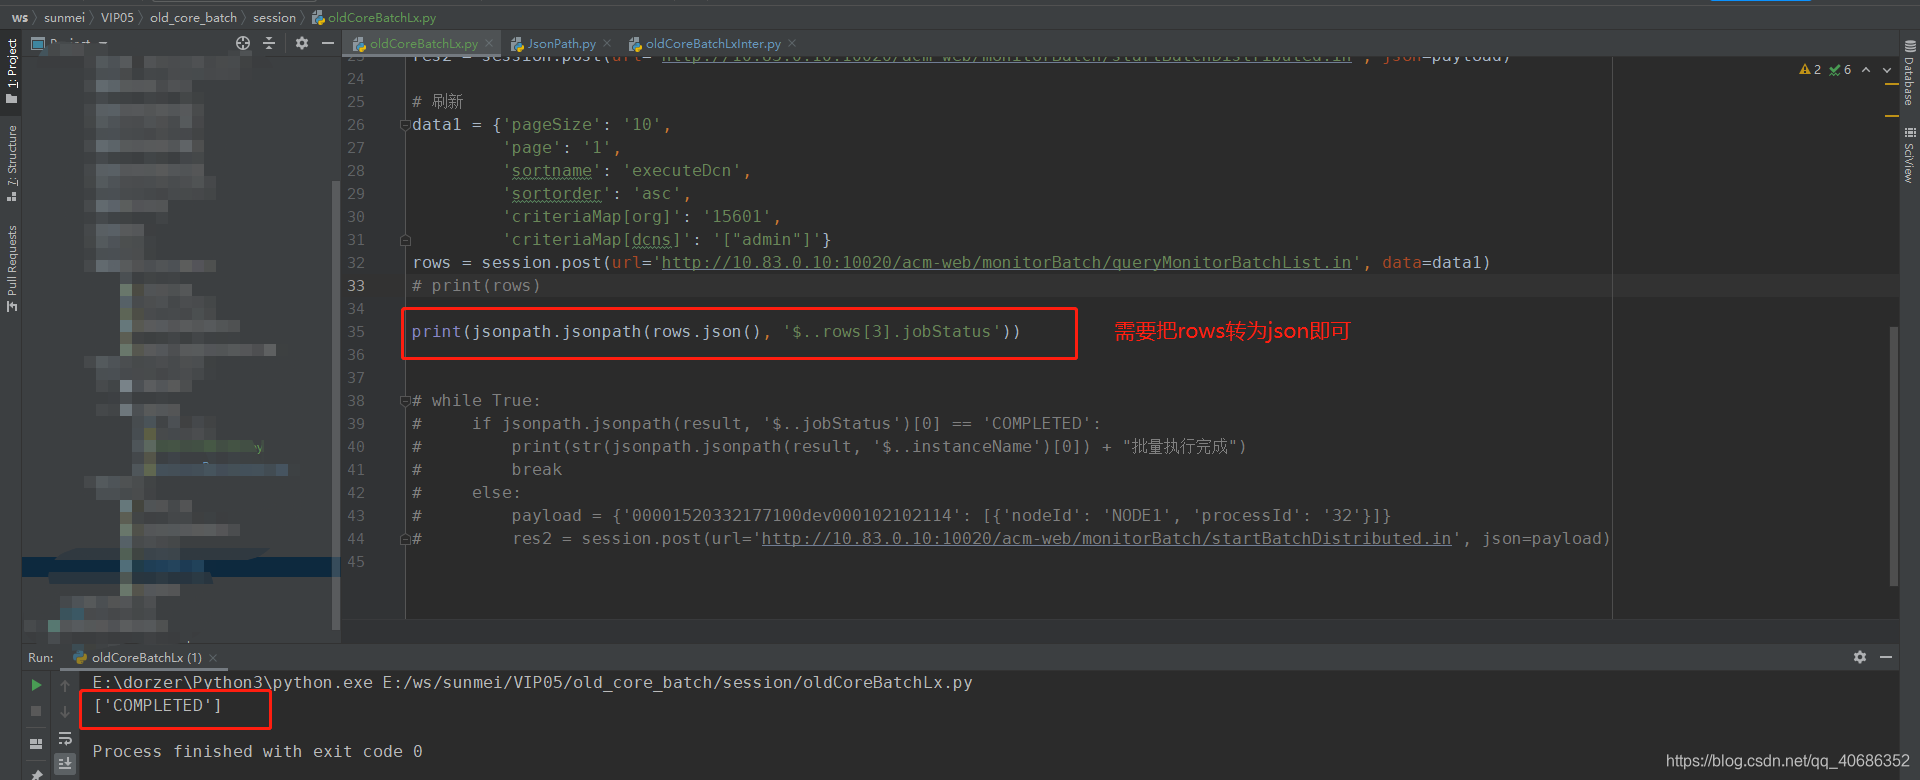Click the restore layout icon in Run panel
Image resolution: width=1920 pixels, height=780 pixels.
click(x=36, y=744)
